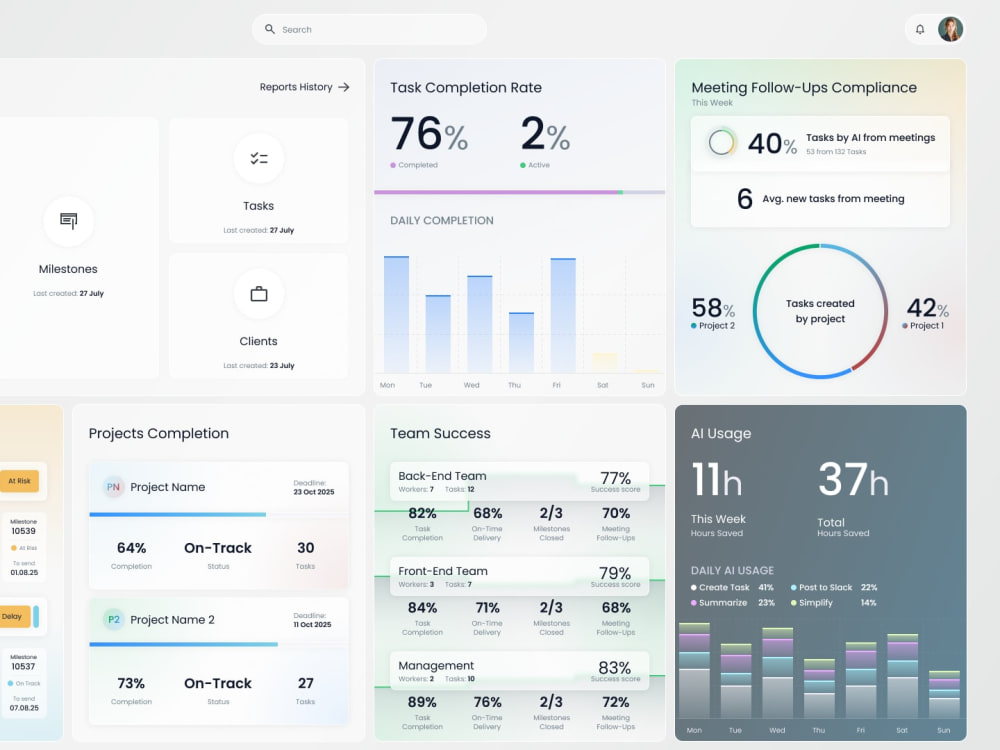The width and height of the screenshot is (1000, 750).
Task: Click Project Name progress bar
Action: (x=219, y=514)
